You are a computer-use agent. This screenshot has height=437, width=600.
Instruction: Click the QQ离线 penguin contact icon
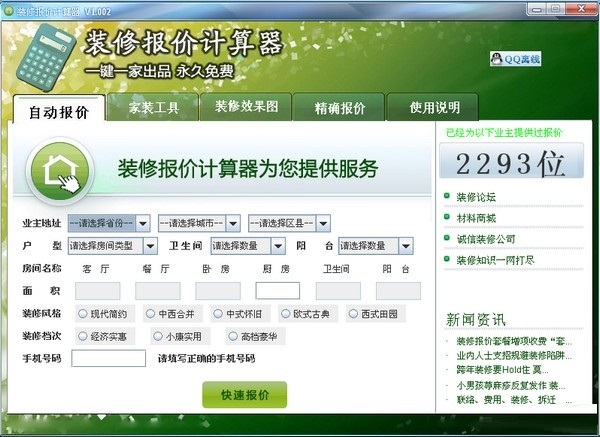click(x=496, y=59)
